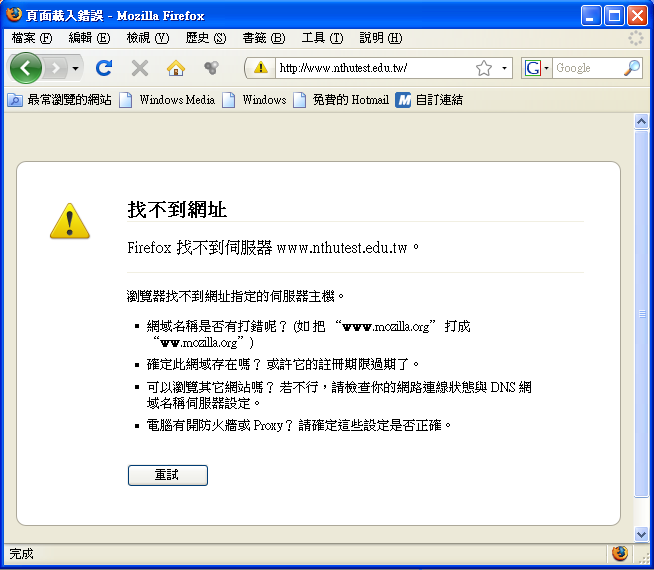Expand the address bar URL dropdown

pos(505,68)
